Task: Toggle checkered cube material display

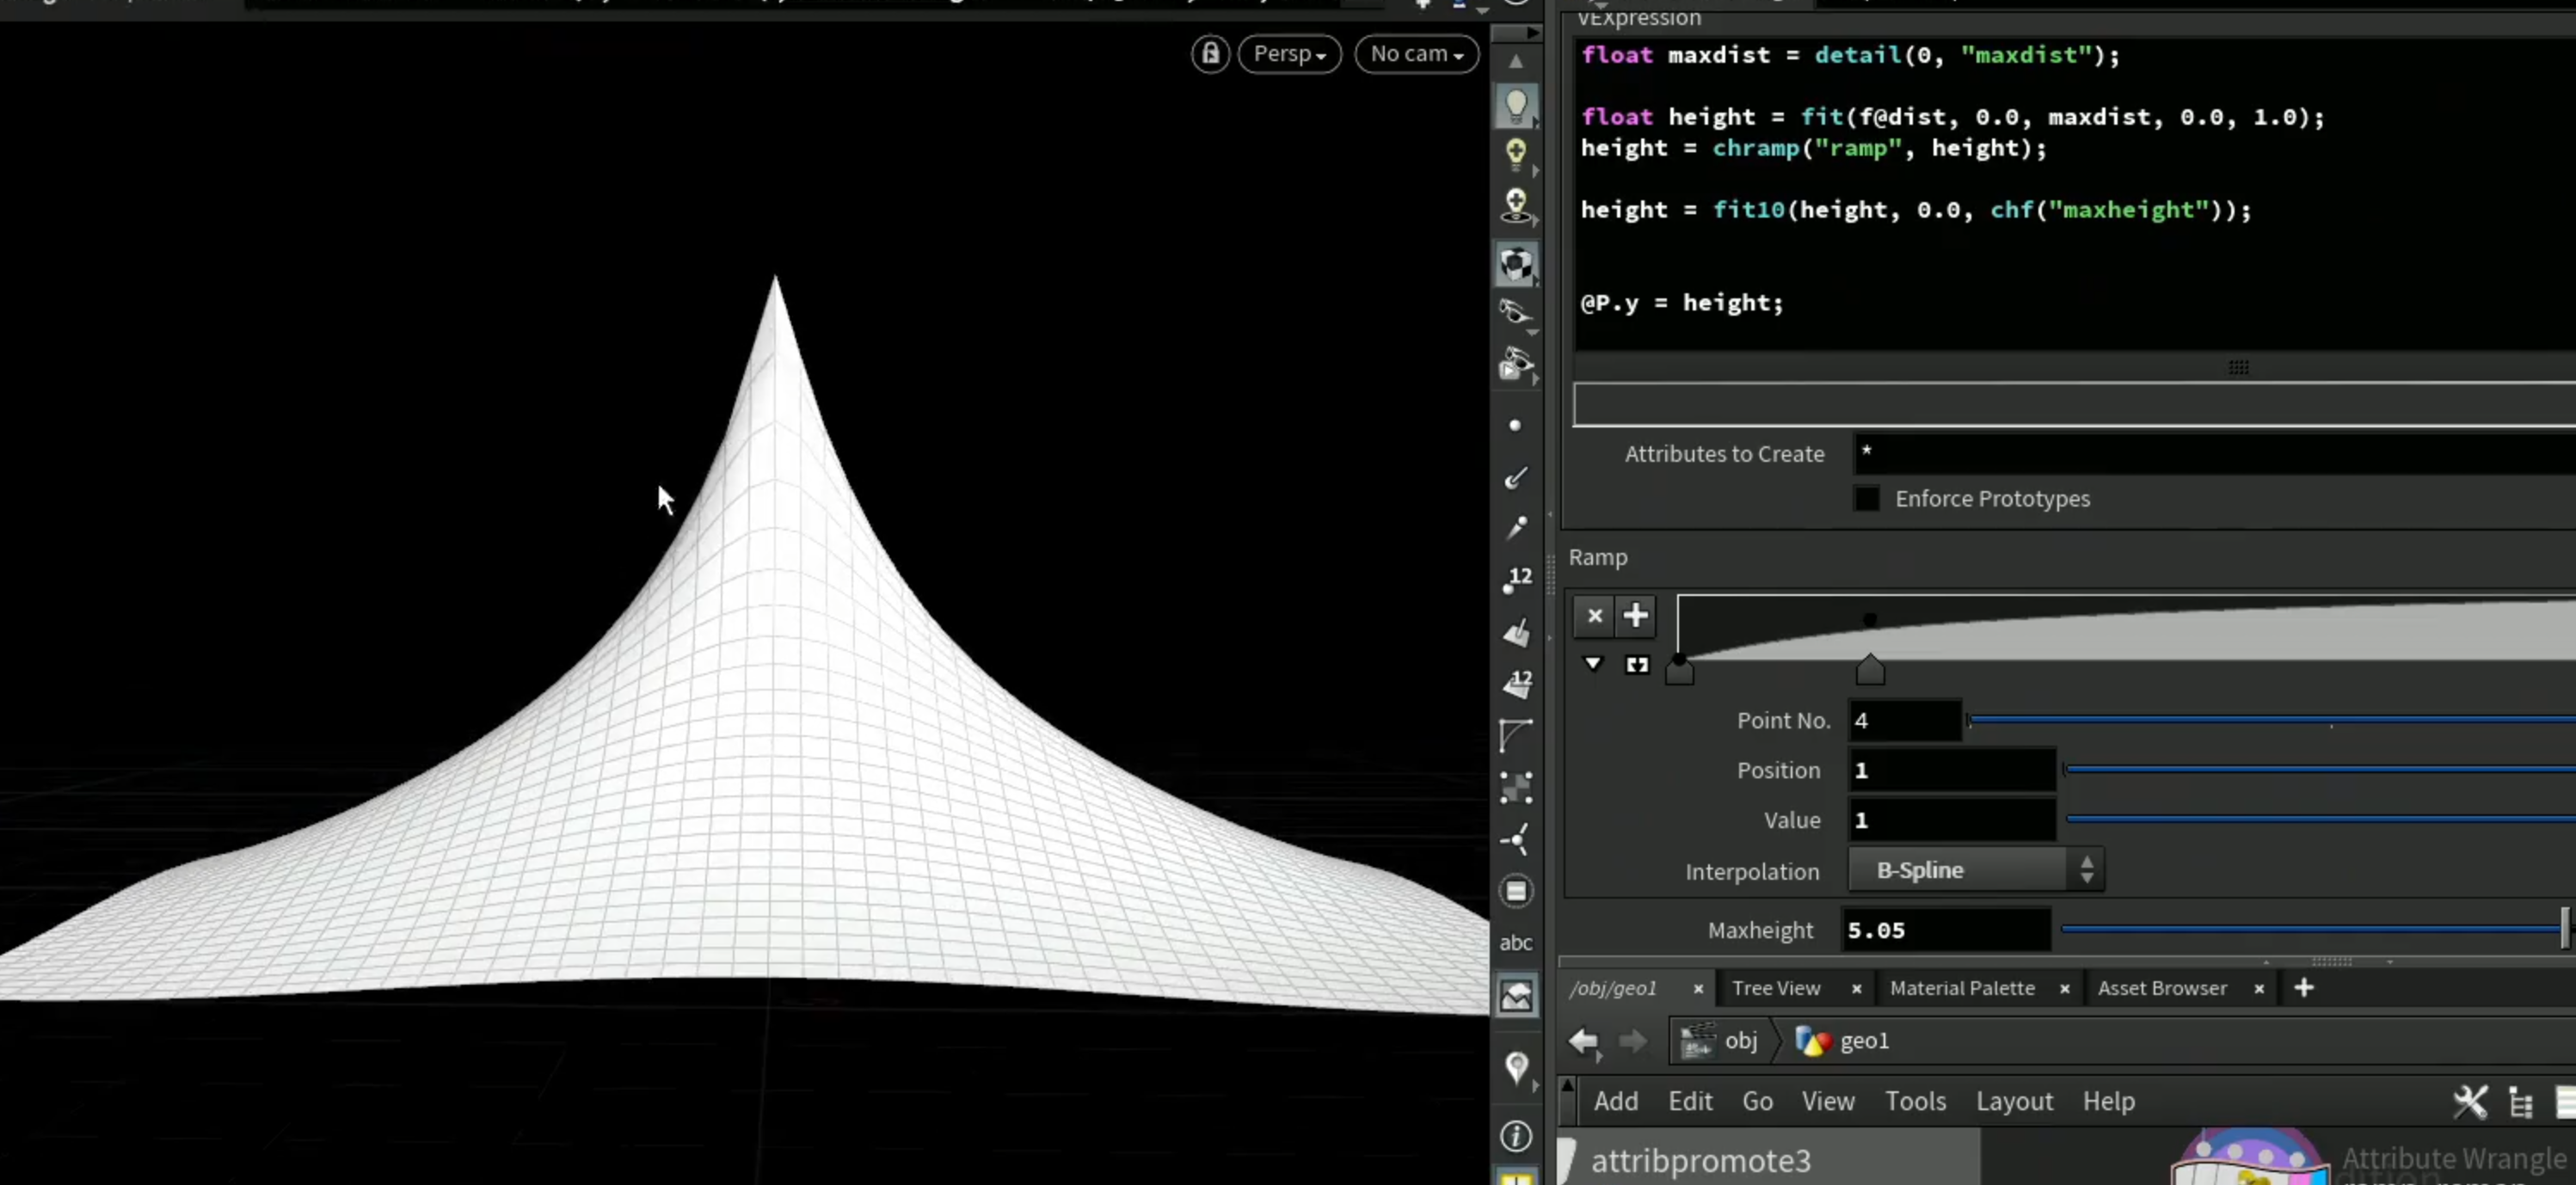Action: 1516,264
